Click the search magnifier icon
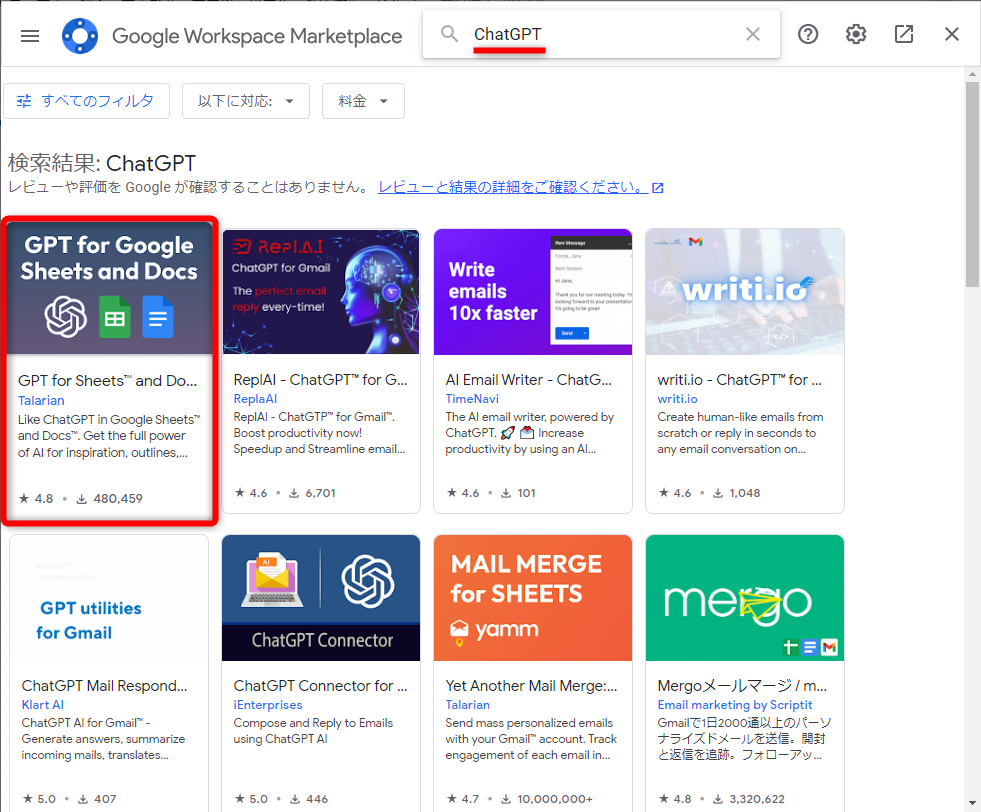This screenshot has width=981, height=812. (x=447, y=33)
